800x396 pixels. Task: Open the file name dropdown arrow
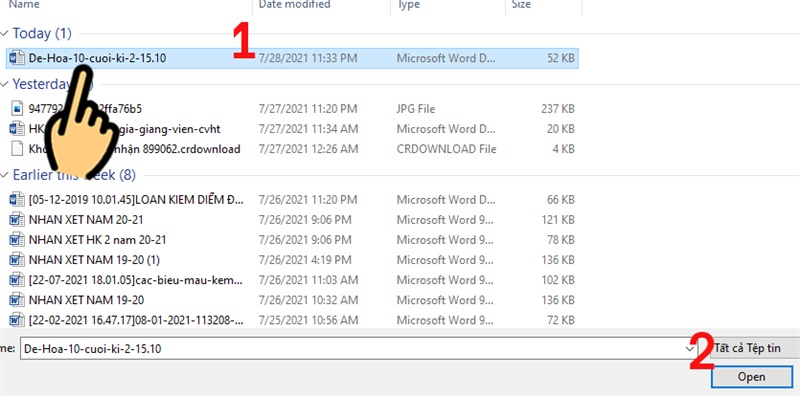[690, 349]
